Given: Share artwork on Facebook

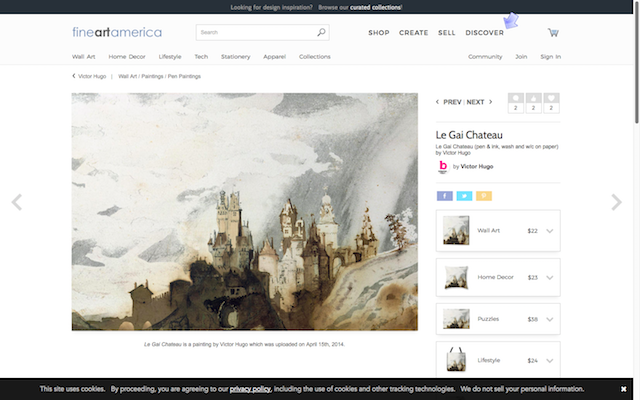Looking at the screenshot, I should click(x=444, y=196).
